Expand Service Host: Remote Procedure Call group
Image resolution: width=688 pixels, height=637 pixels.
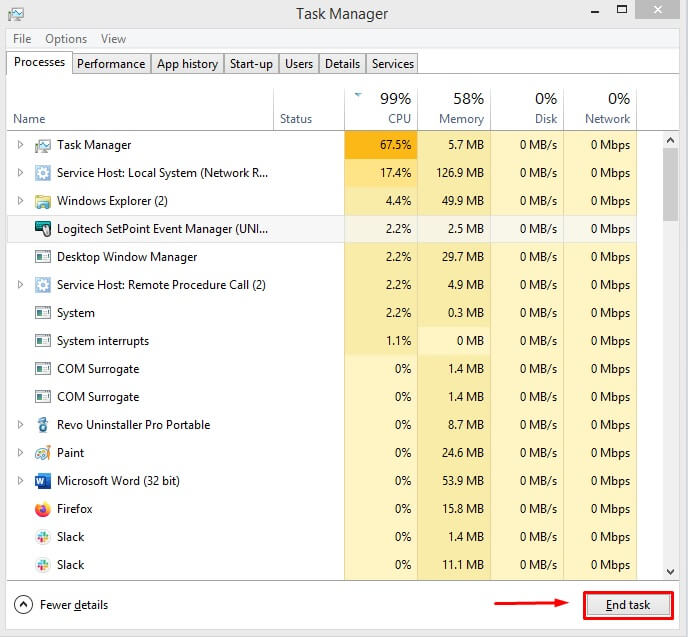point(20,284)
